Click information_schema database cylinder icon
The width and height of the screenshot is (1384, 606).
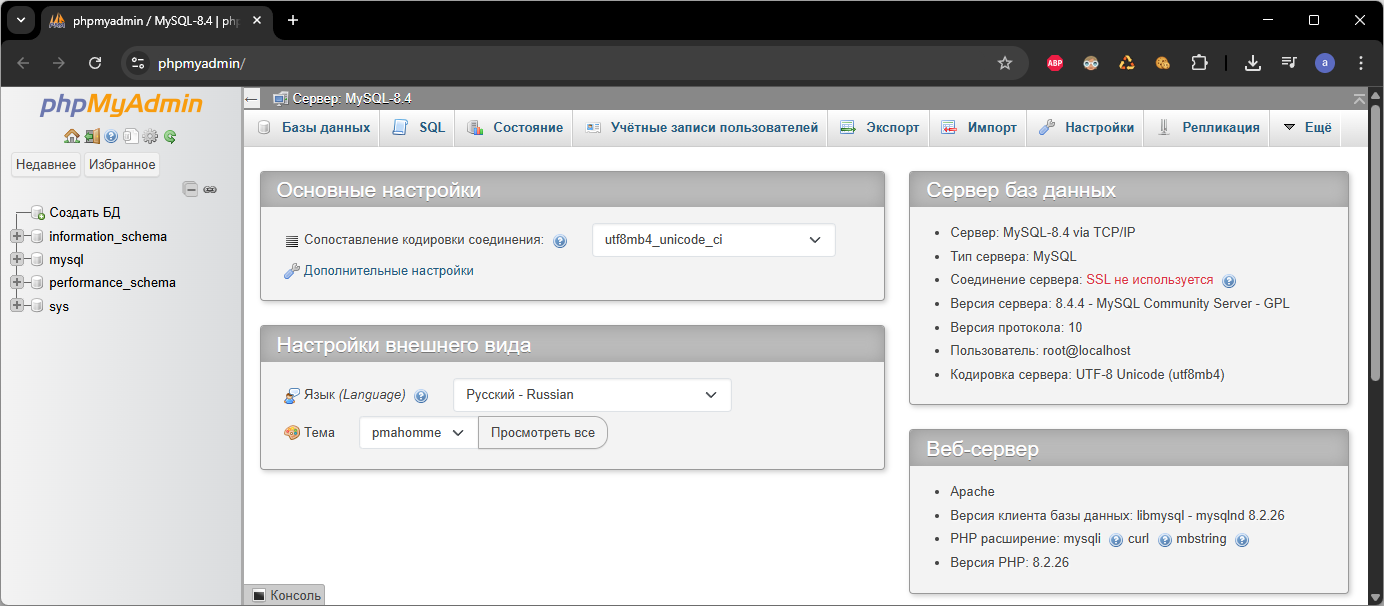[38, 237]
